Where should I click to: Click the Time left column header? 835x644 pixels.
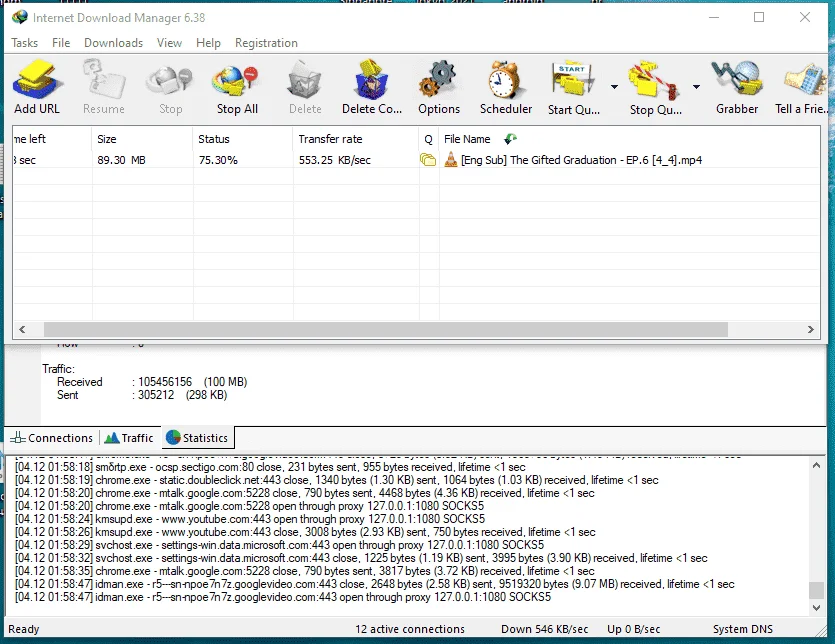click(52, 139)
